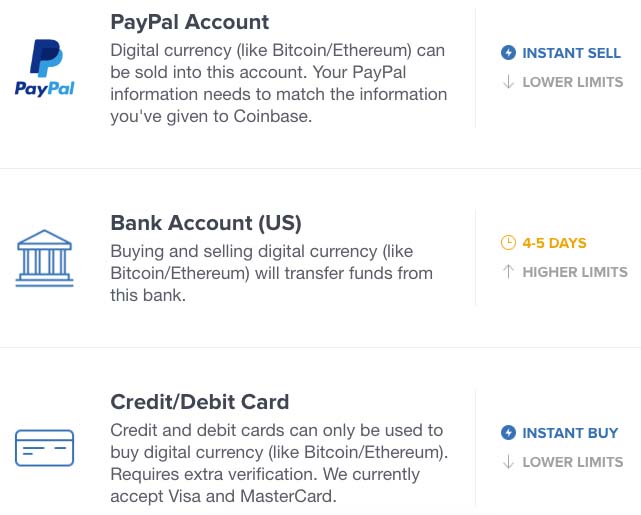Click the HIGHER LIMITS text

pyautogui.click(x=575, y=272)
